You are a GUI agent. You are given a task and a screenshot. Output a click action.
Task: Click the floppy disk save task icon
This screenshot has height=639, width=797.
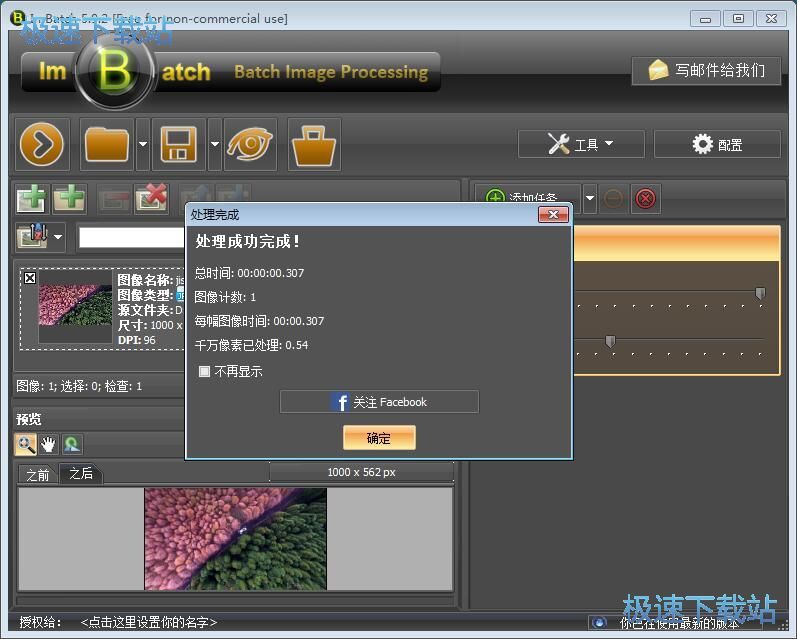click(x=178, y=144)
